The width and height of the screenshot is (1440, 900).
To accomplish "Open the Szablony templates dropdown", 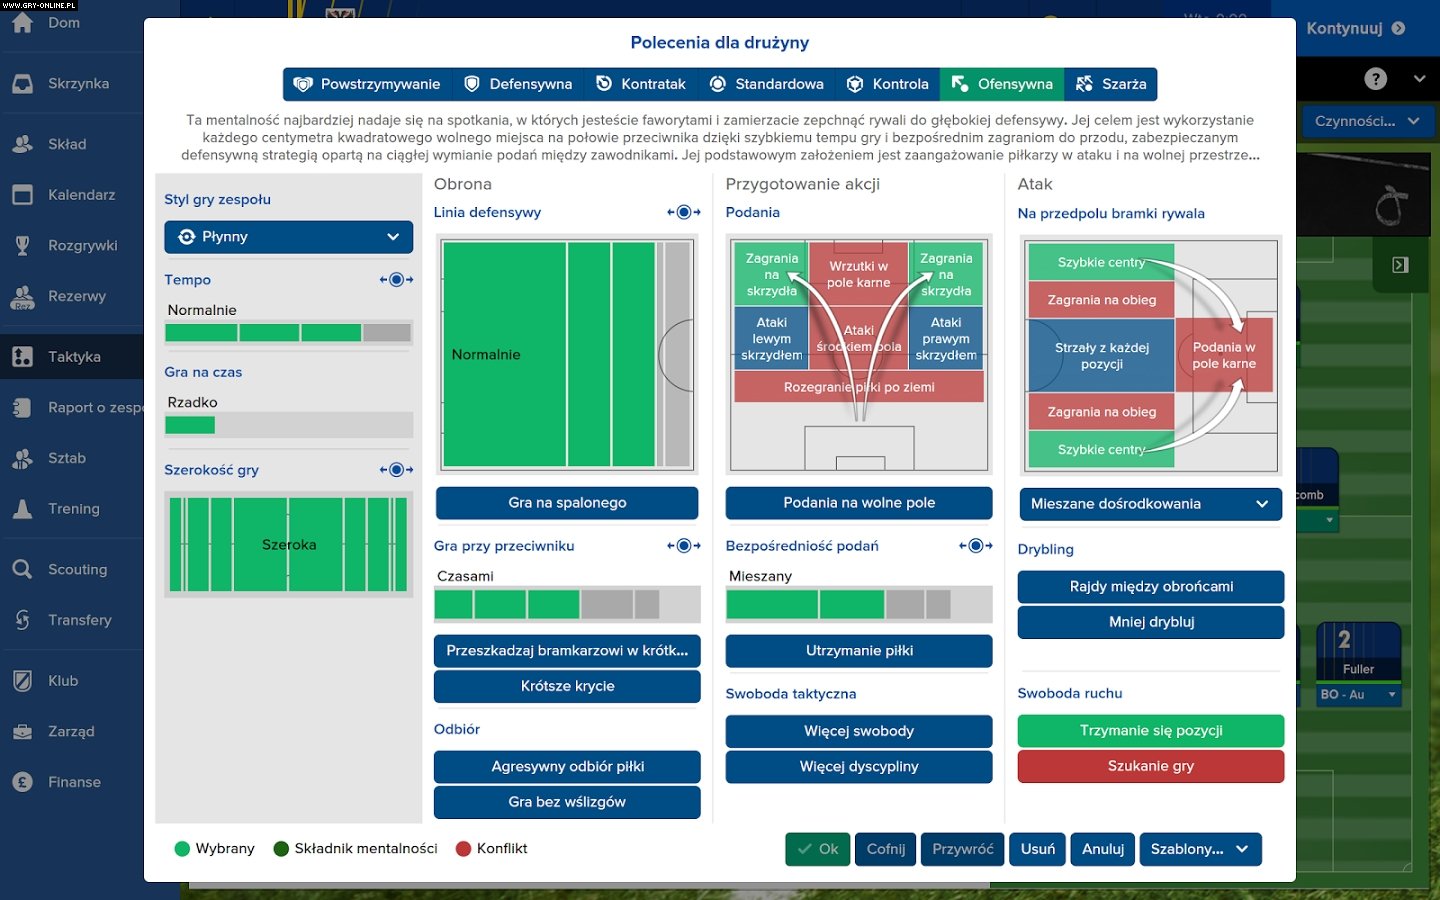I will 1199,849.
